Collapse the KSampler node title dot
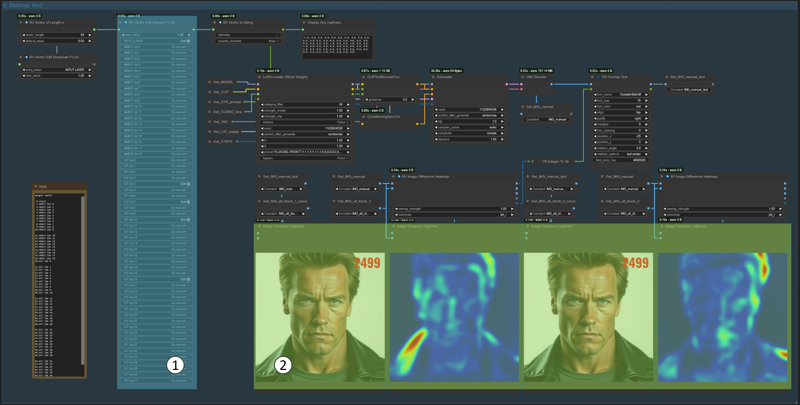Viewport: 800px width, 405px height. point(434,78)
